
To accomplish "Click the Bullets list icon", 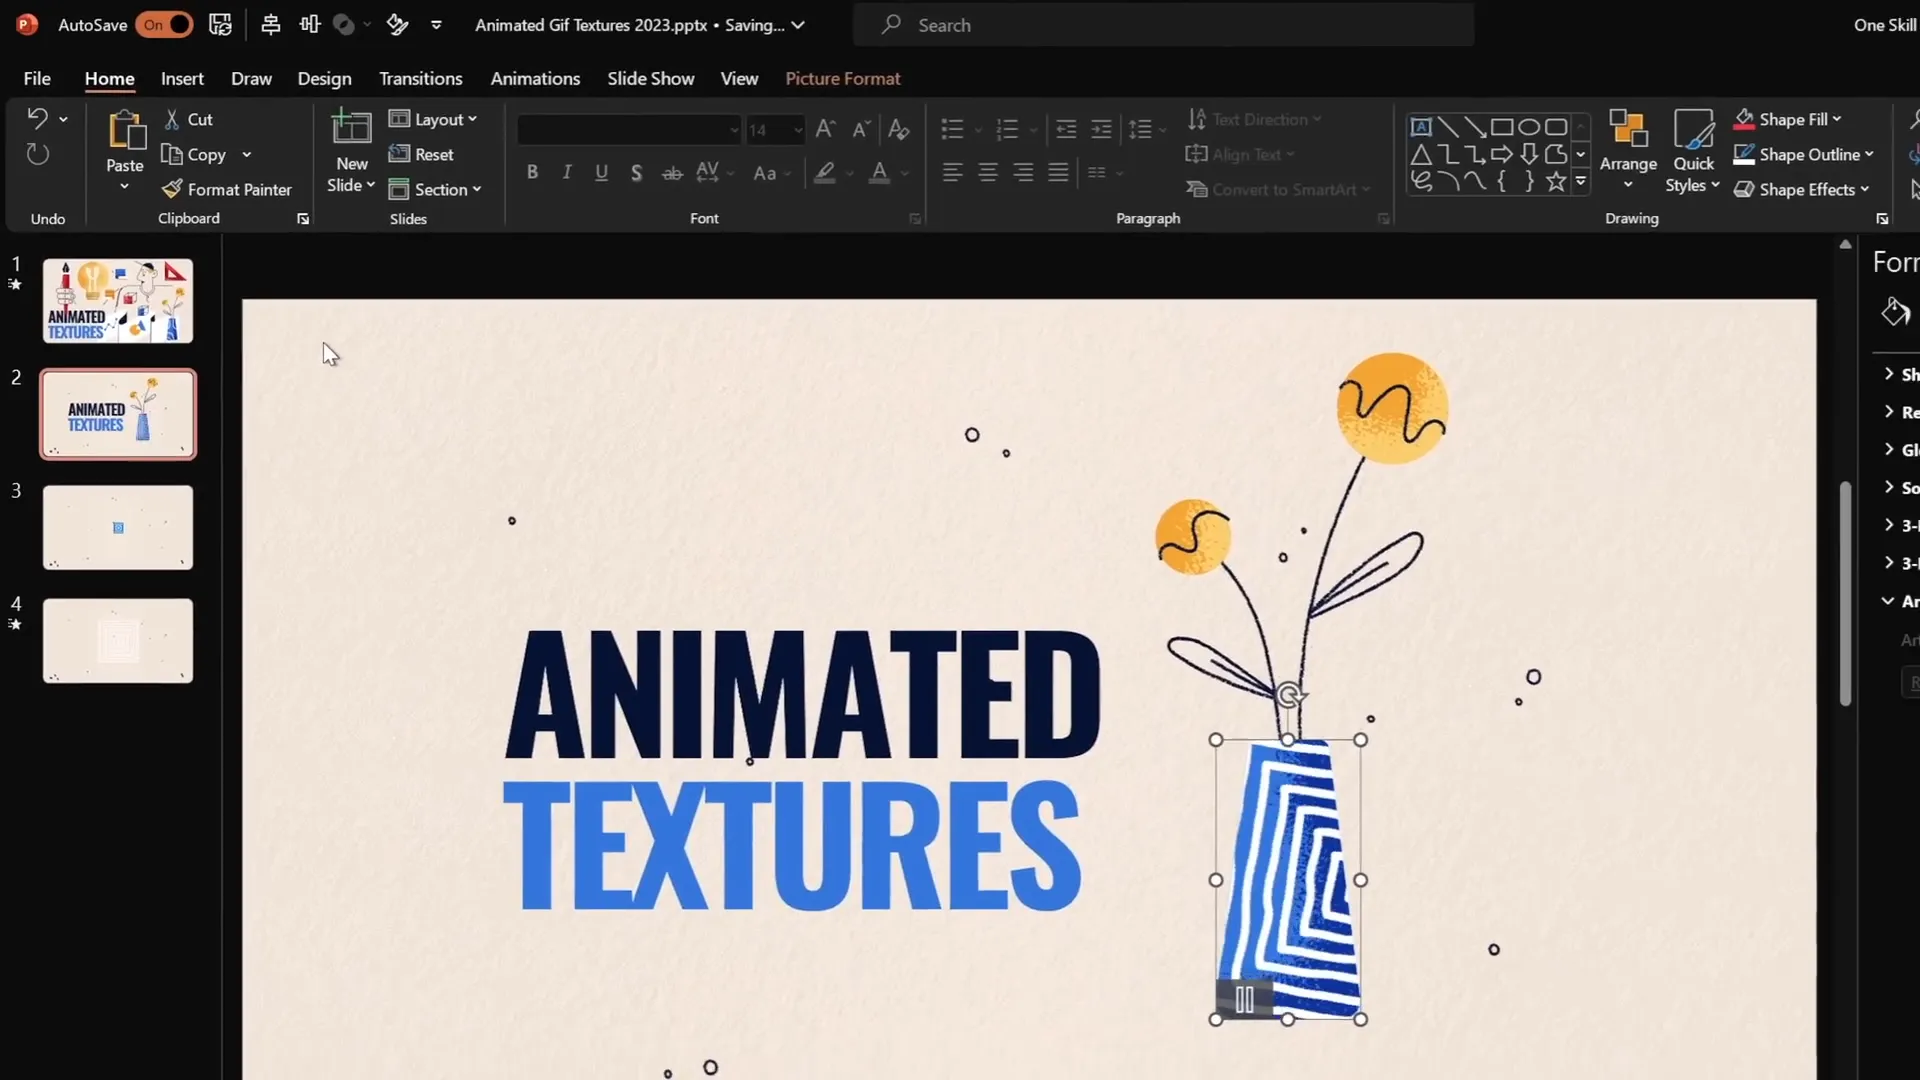I will click(x=952, y=129).
